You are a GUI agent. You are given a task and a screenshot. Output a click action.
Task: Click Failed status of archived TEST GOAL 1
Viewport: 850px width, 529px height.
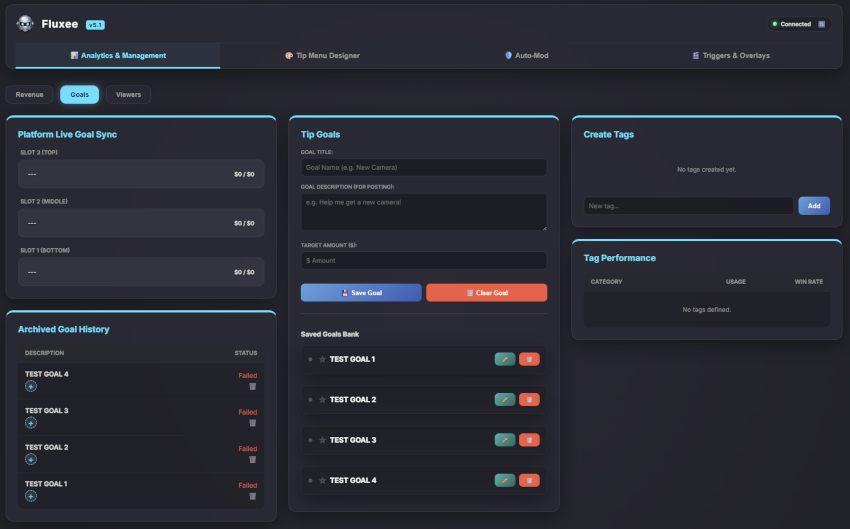coord(248,486)
